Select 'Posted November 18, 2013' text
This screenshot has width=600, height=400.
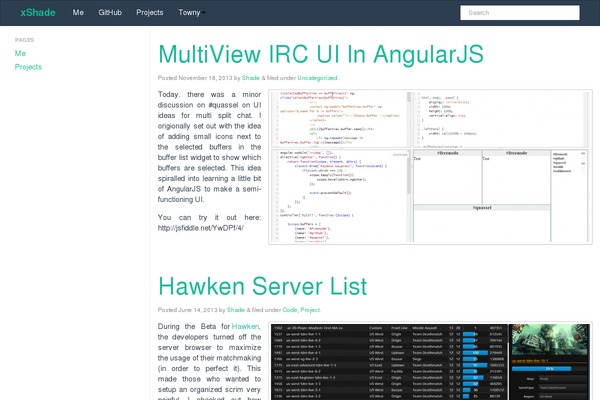(x=195, y=78)
